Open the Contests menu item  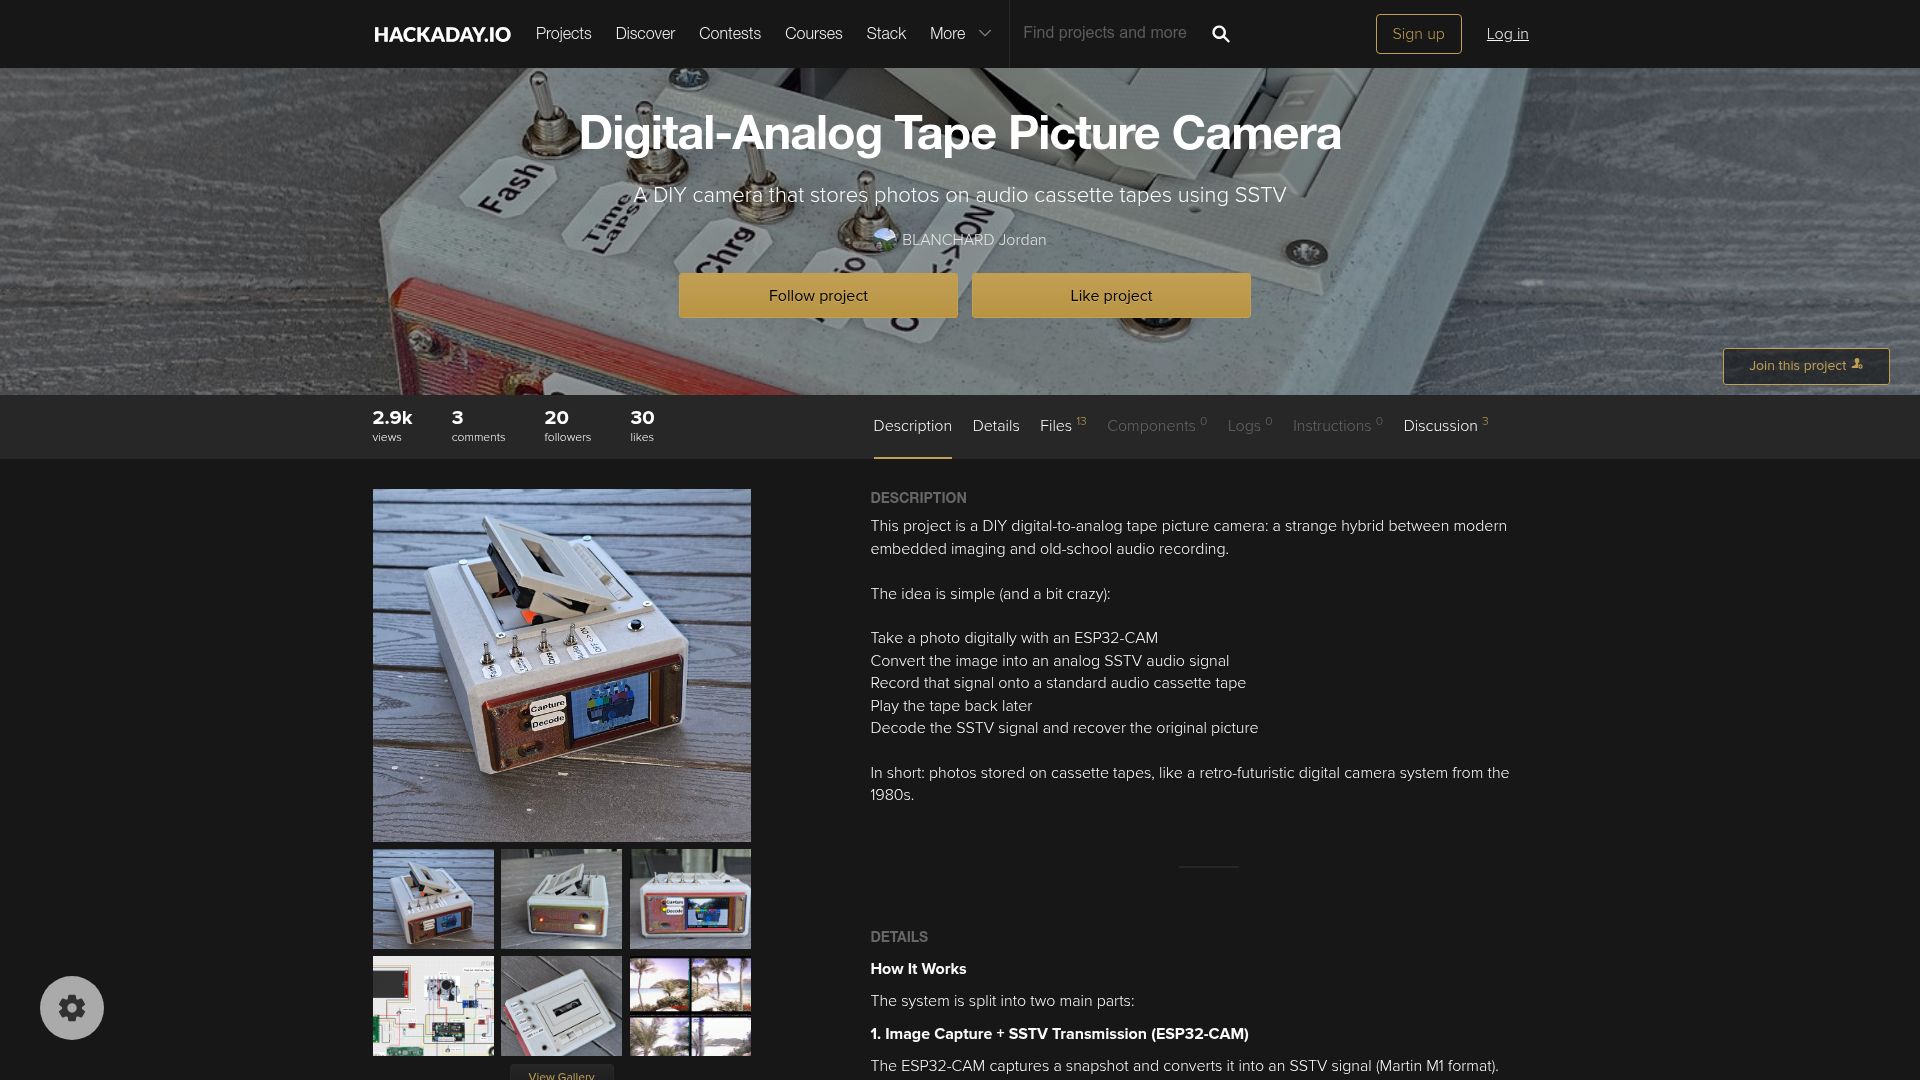tap(730, 34)
